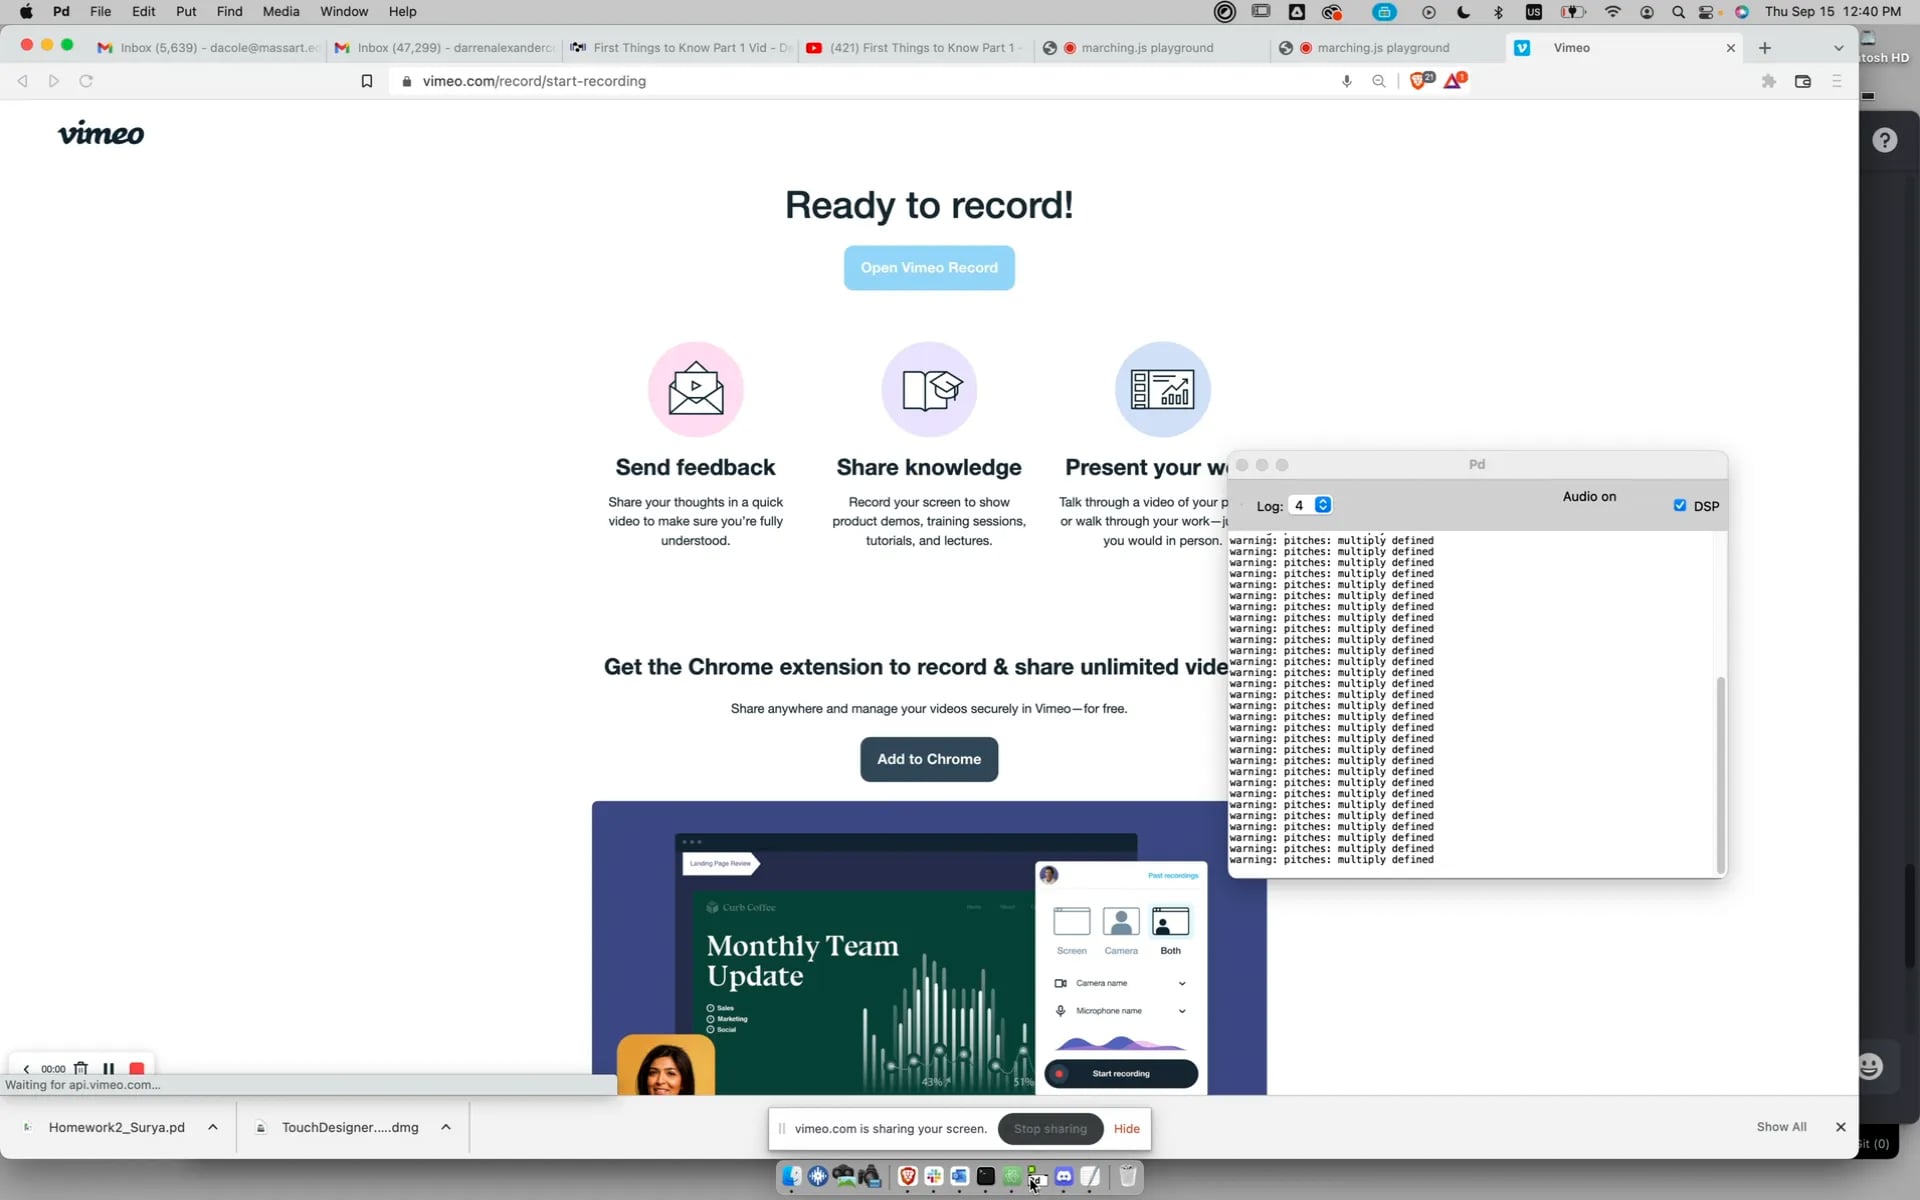
Task: Pause the recording in the floating control
Action: click(109, 1068)
